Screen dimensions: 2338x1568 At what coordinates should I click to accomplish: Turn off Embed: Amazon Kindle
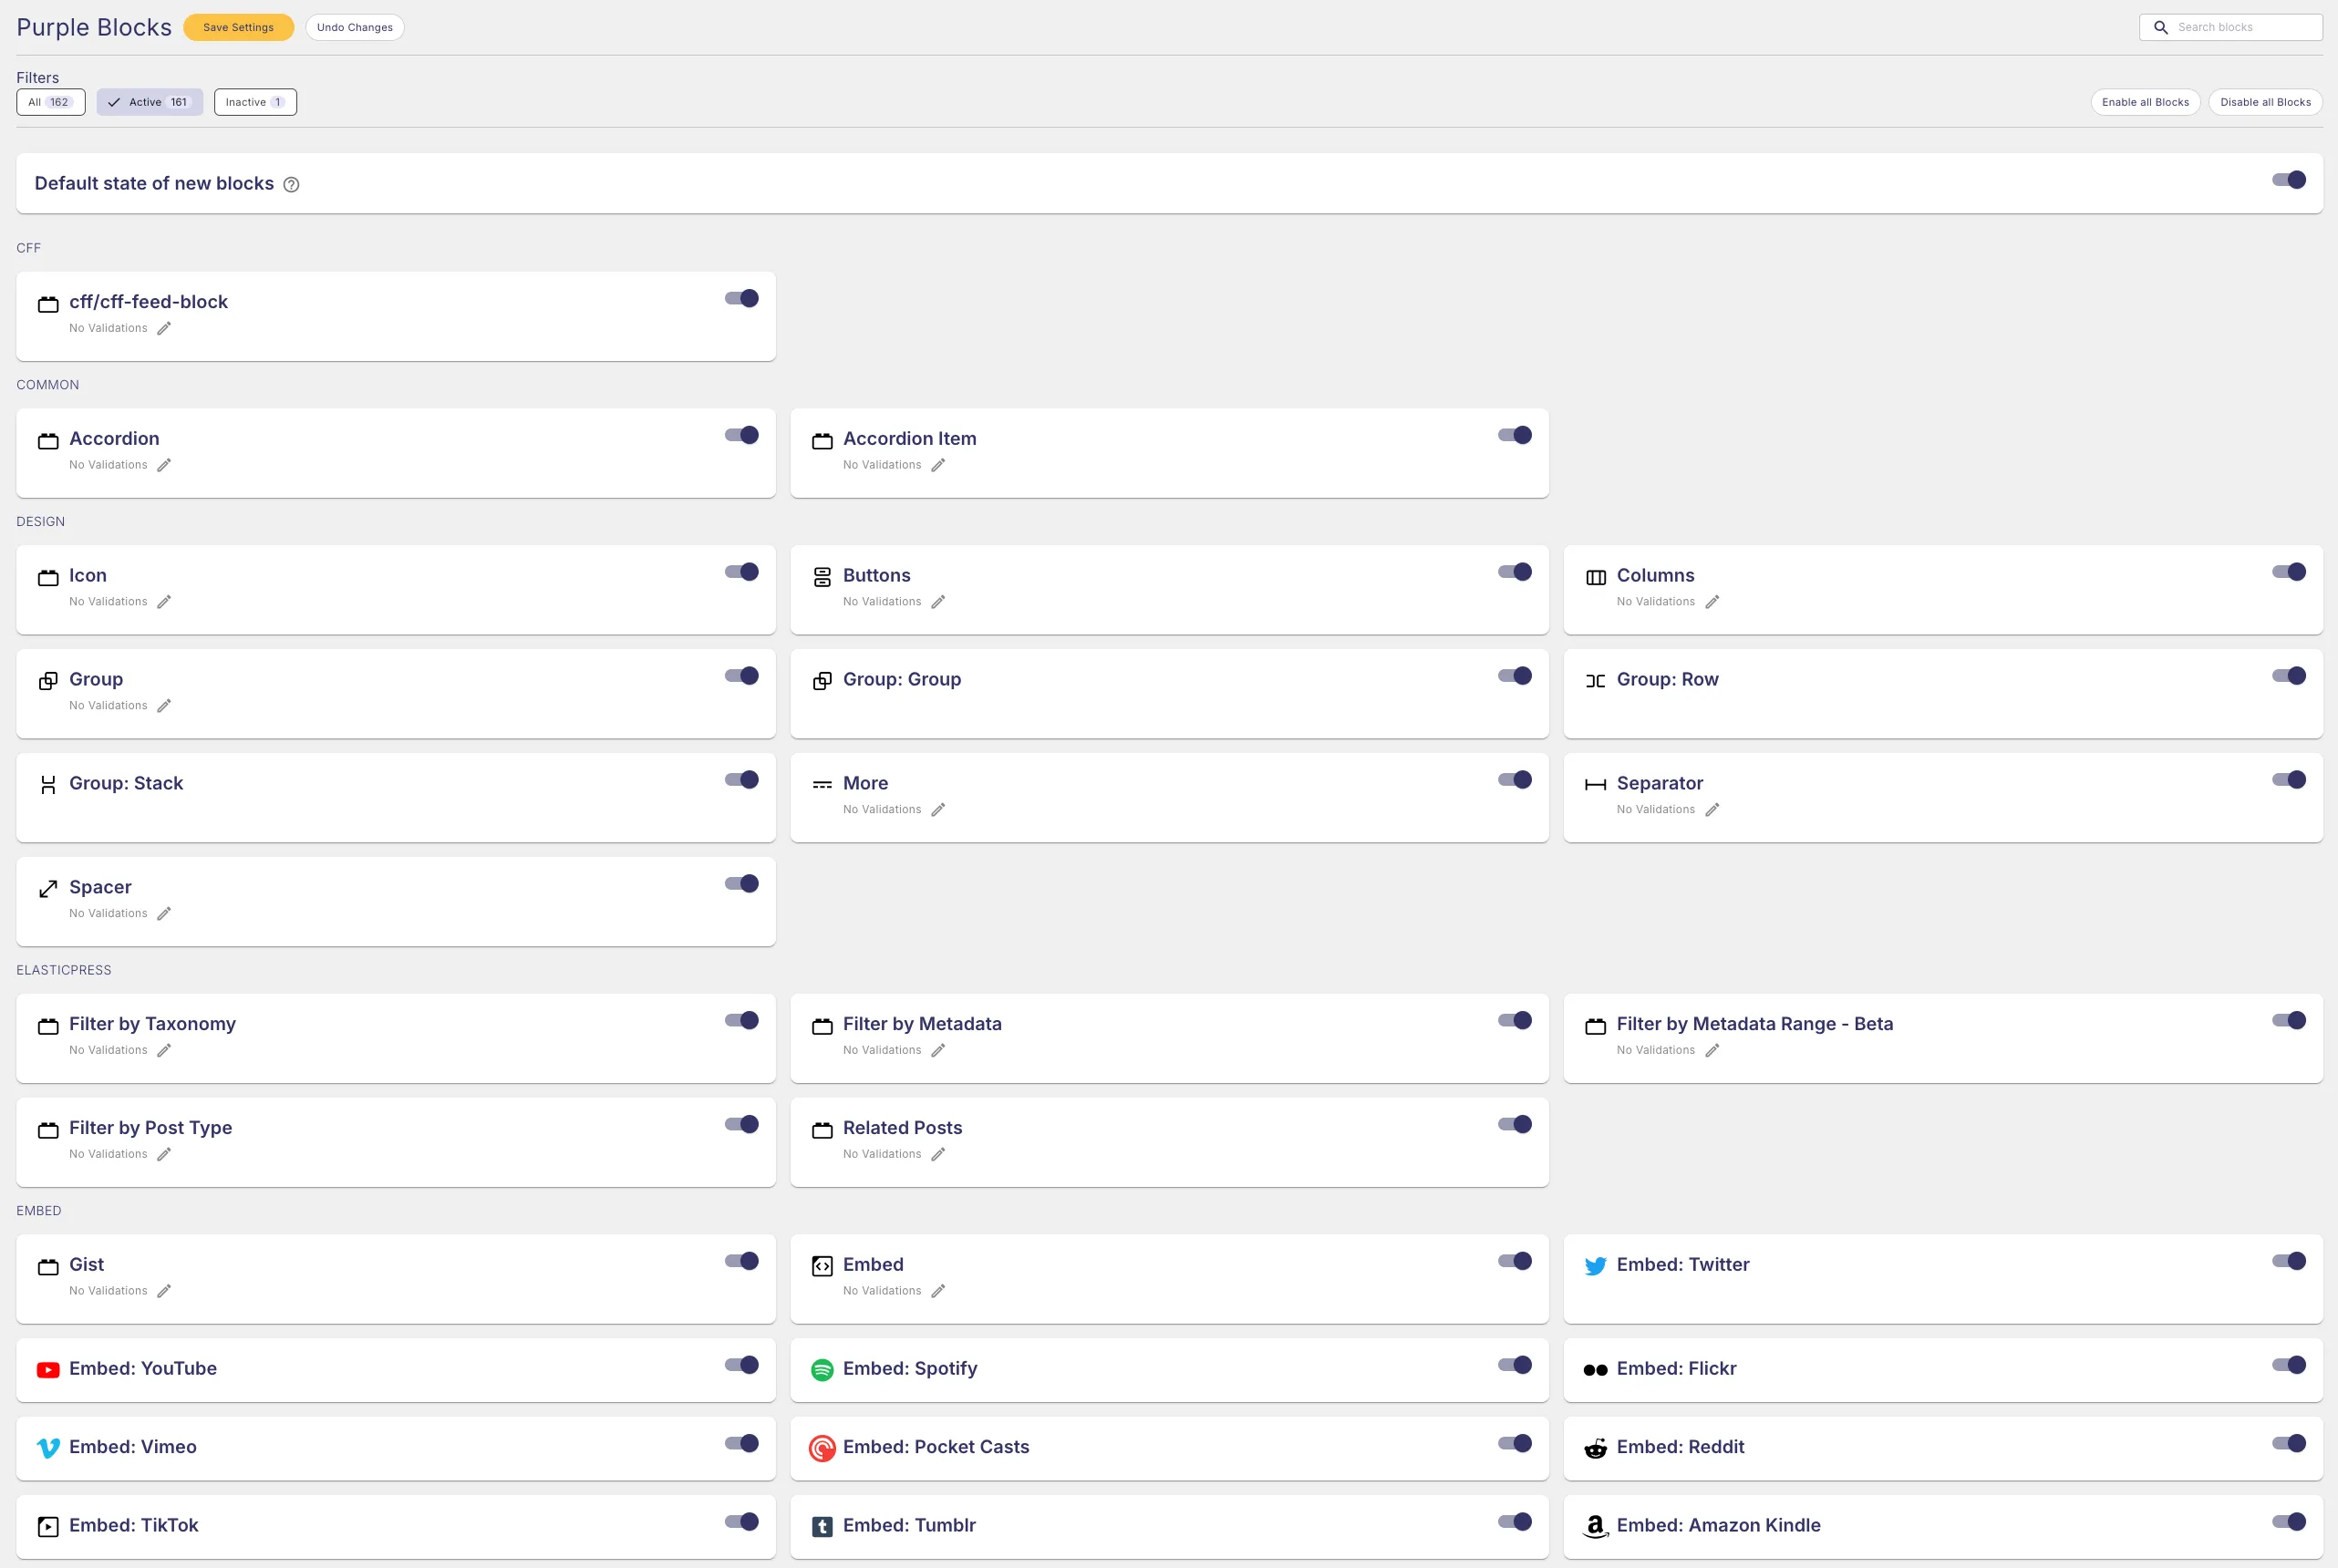tap(2289, 1522)
